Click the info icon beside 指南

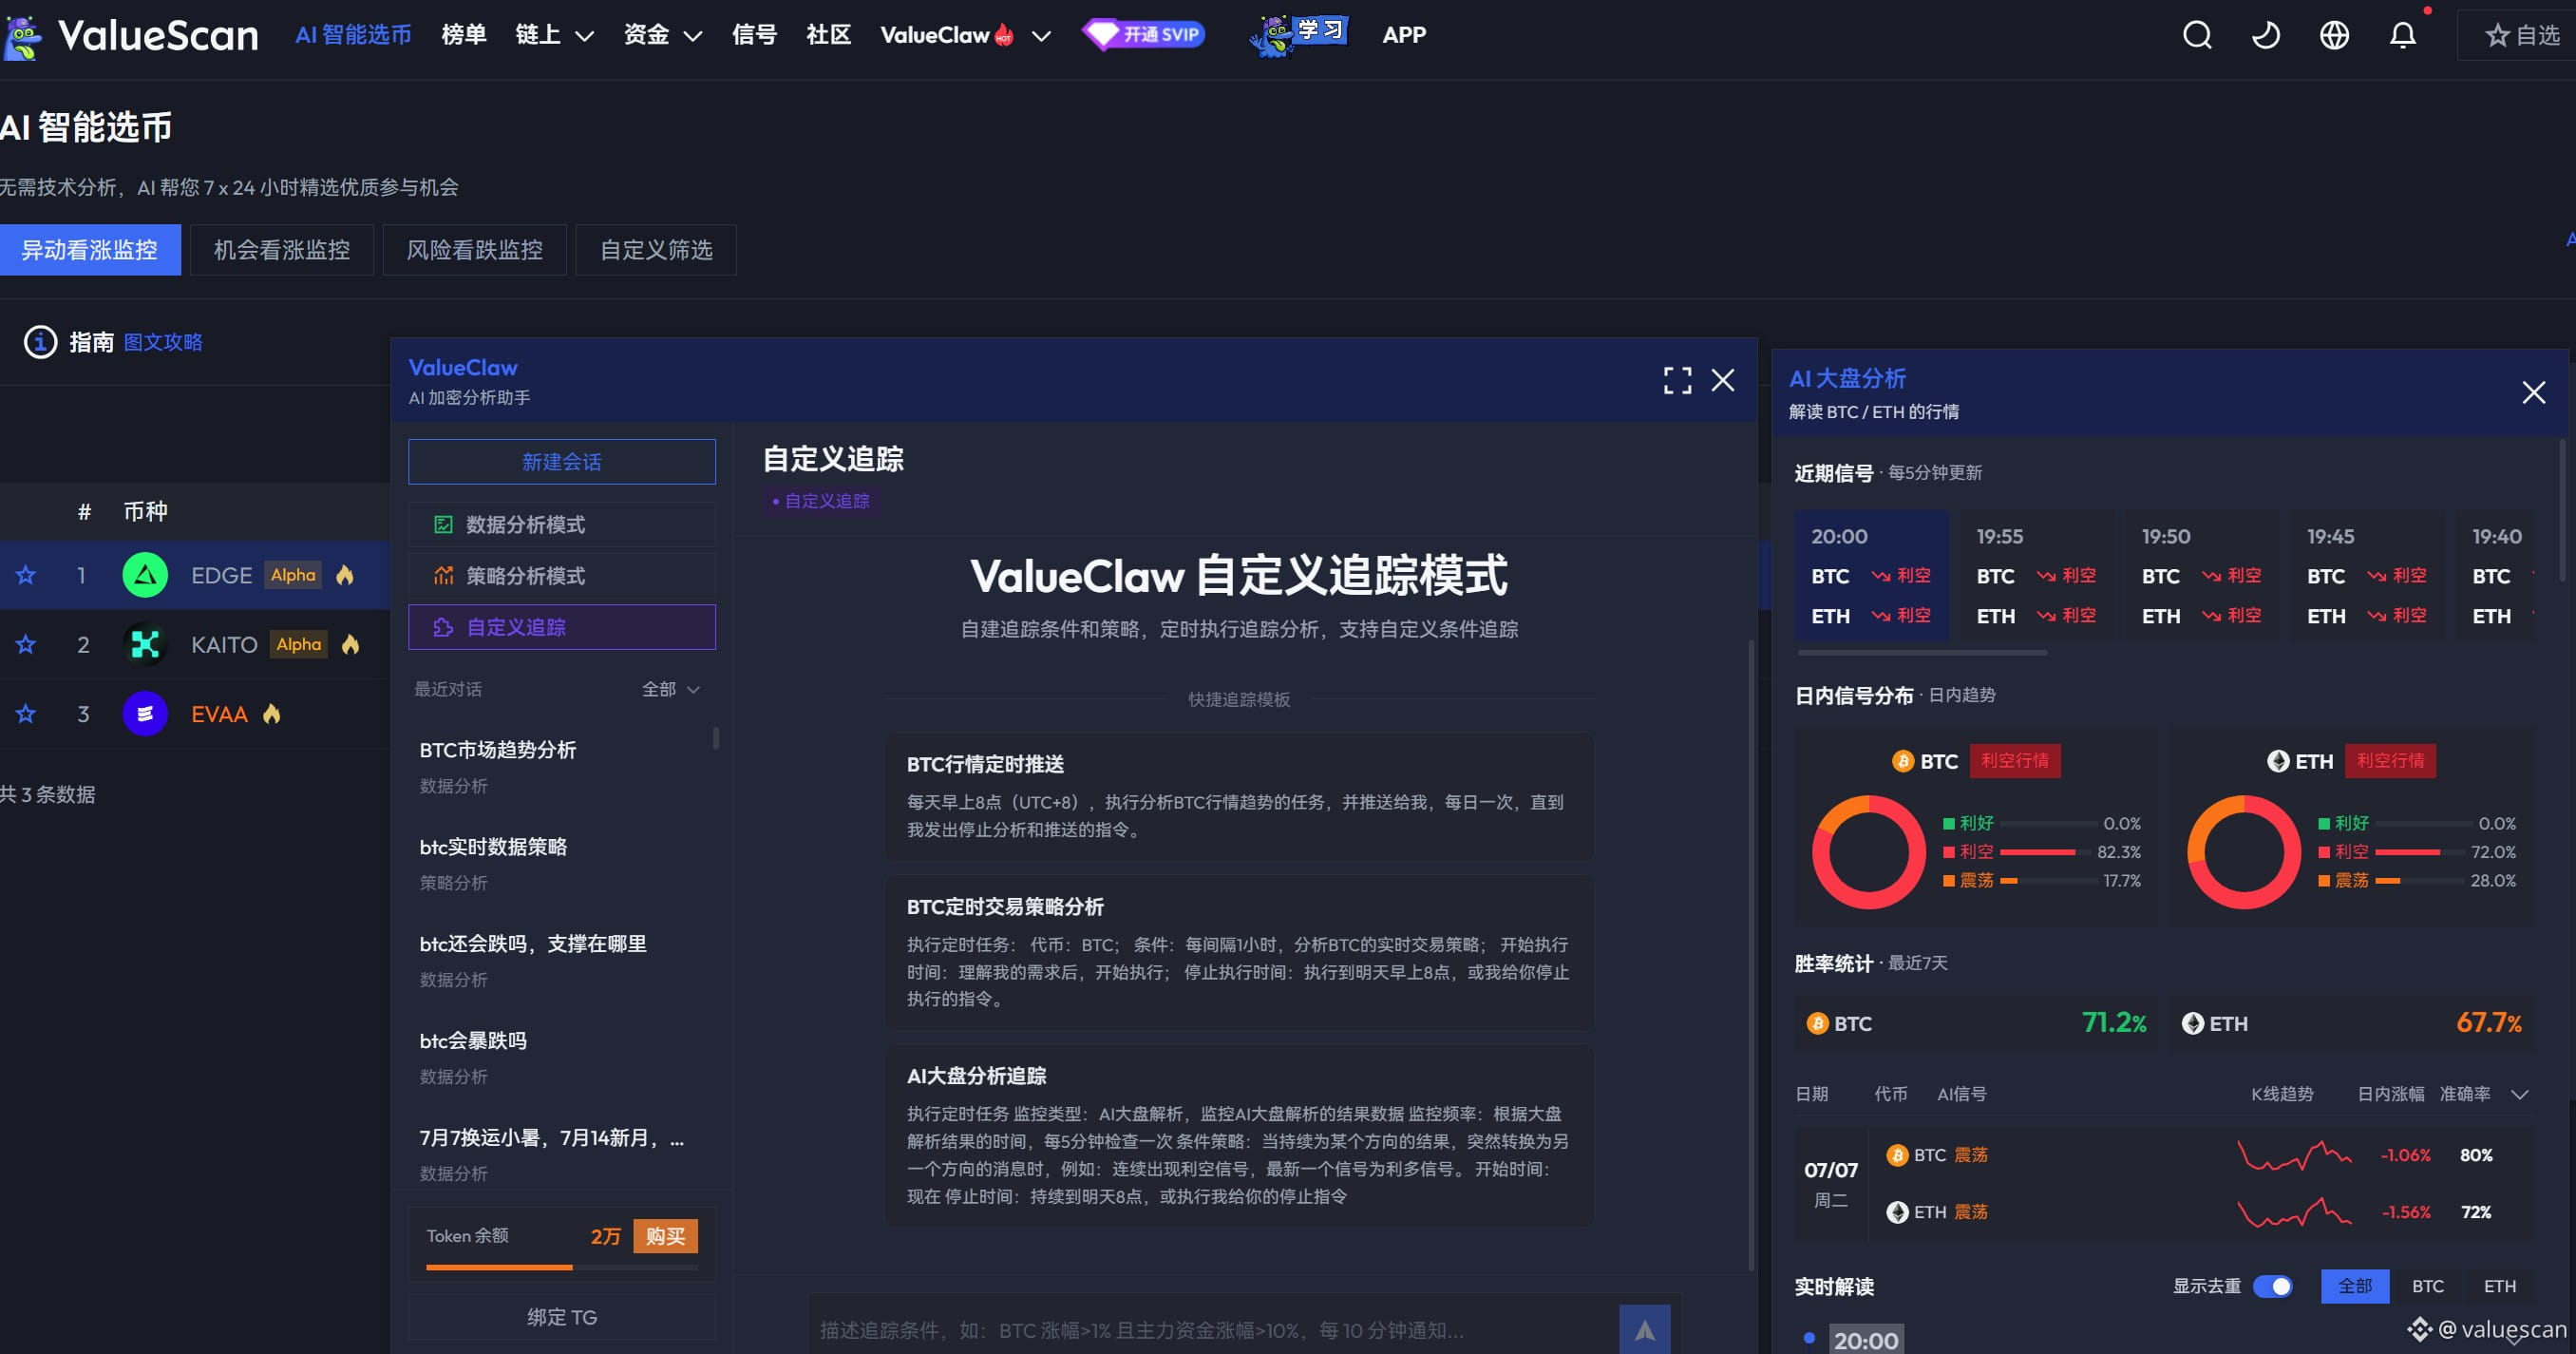40,342
